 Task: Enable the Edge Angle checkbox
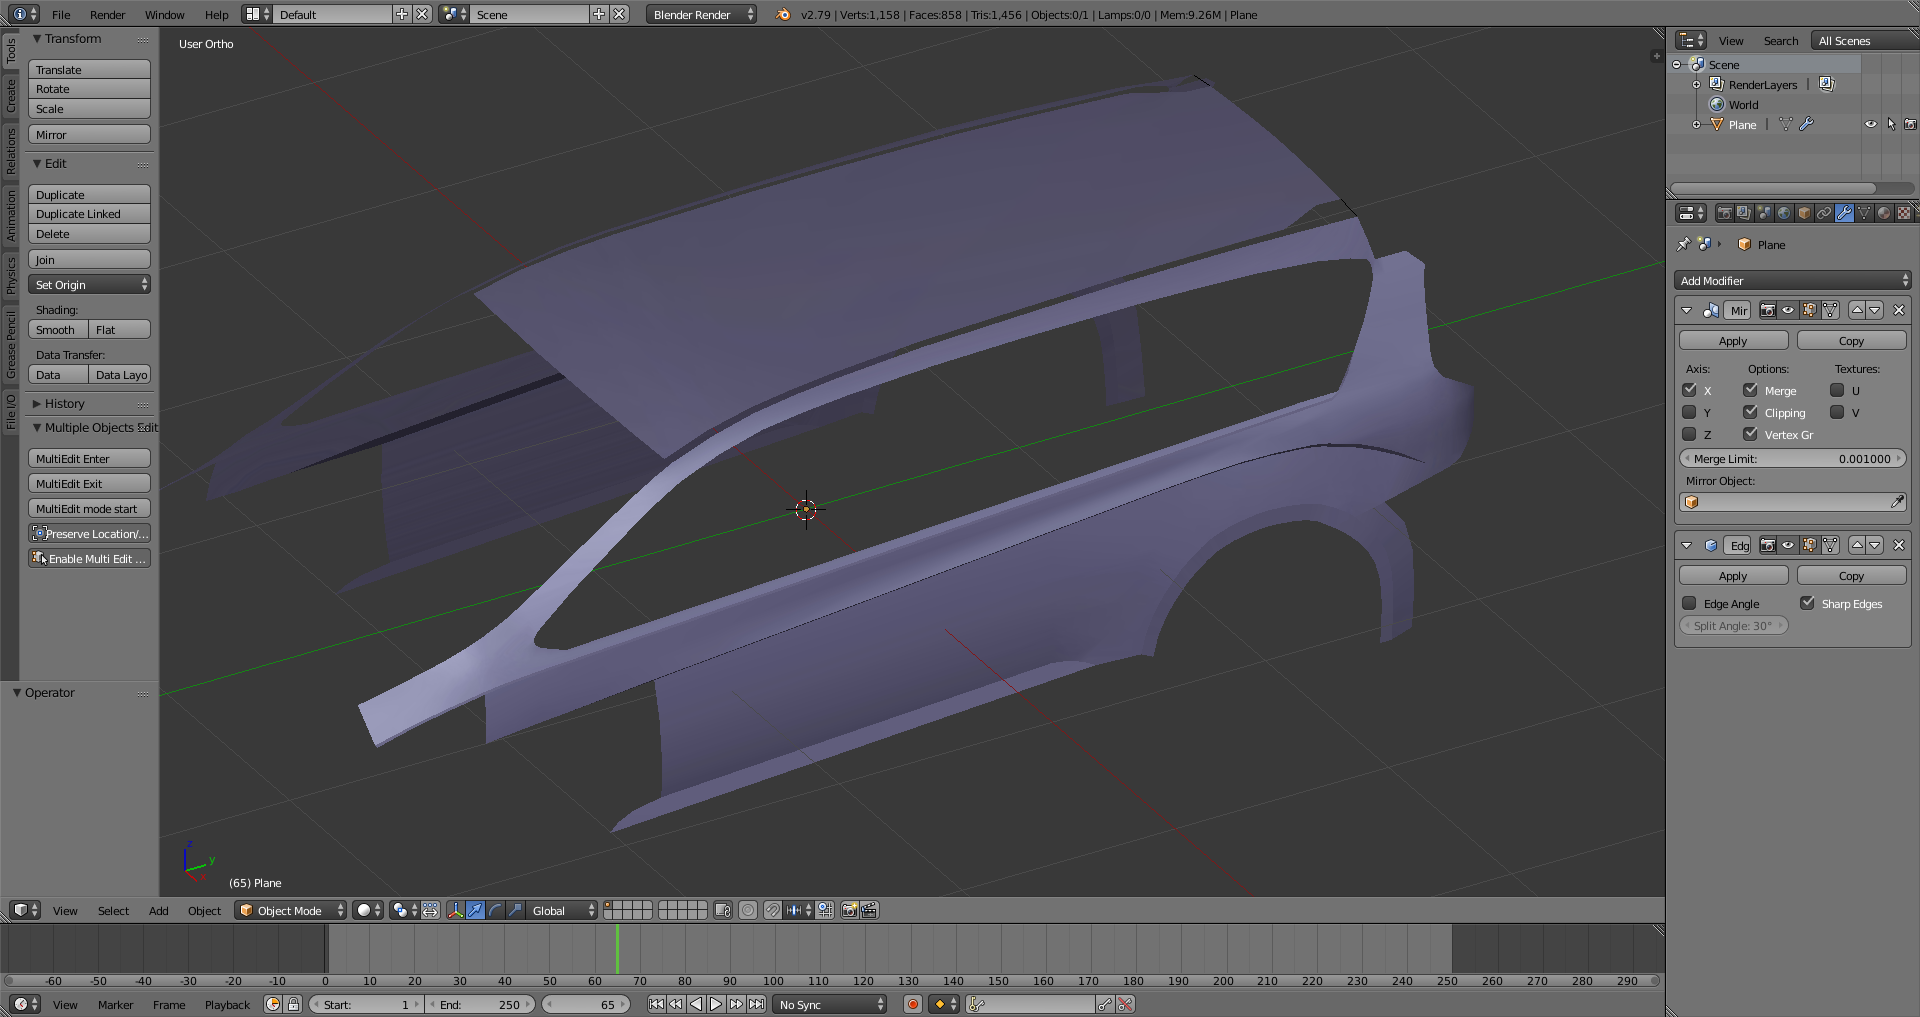coord(1690,603)
